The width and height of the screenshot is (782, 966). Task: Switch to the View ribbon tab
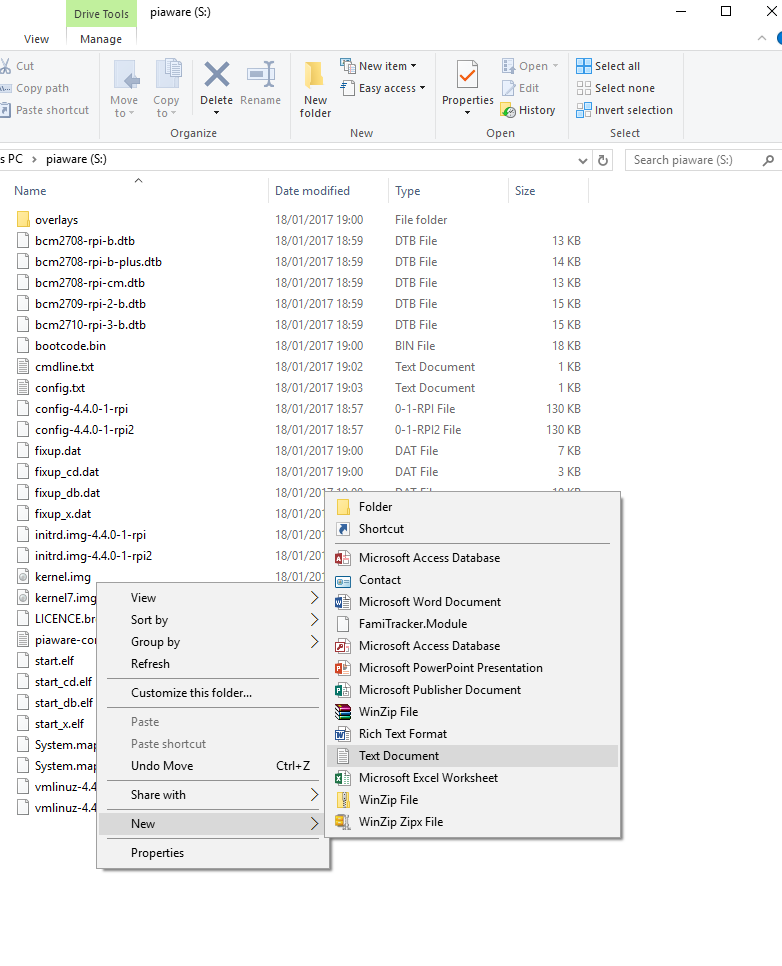click(x=36, y=39)
